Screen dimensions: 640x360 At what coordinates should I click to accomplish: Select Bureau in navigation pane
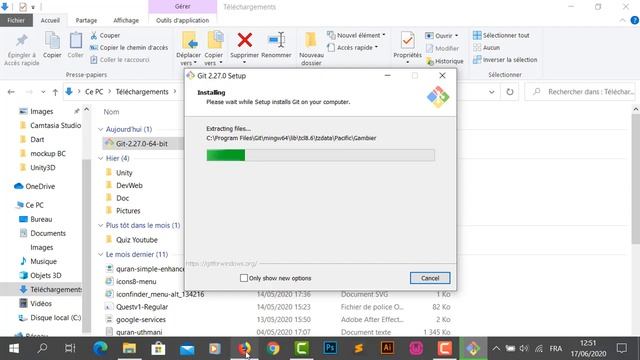41,219
